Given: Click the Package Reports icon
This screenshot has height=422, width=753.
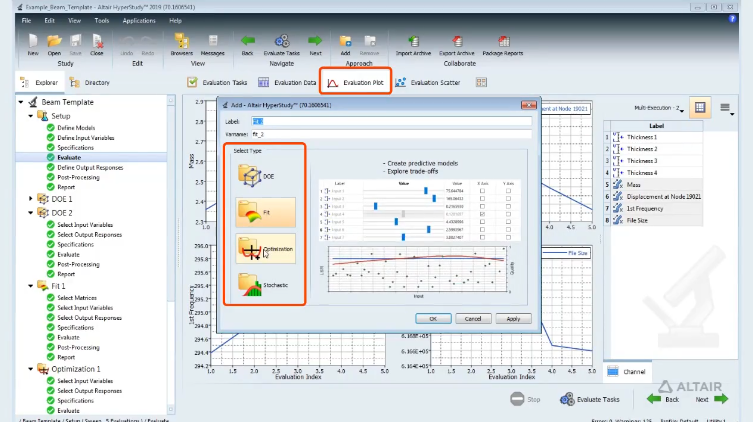Looking at the screenshot, I should 503,41.
